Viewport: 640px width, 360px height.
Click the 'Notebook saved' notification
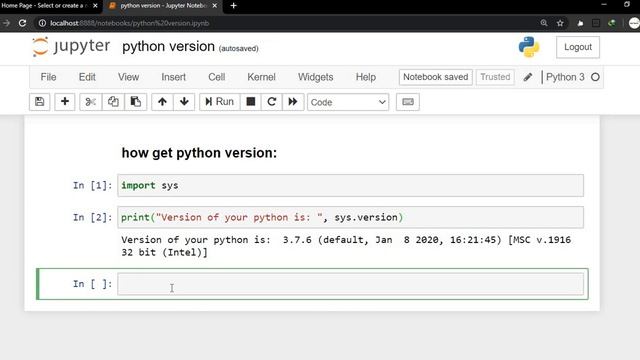(436, 77)
